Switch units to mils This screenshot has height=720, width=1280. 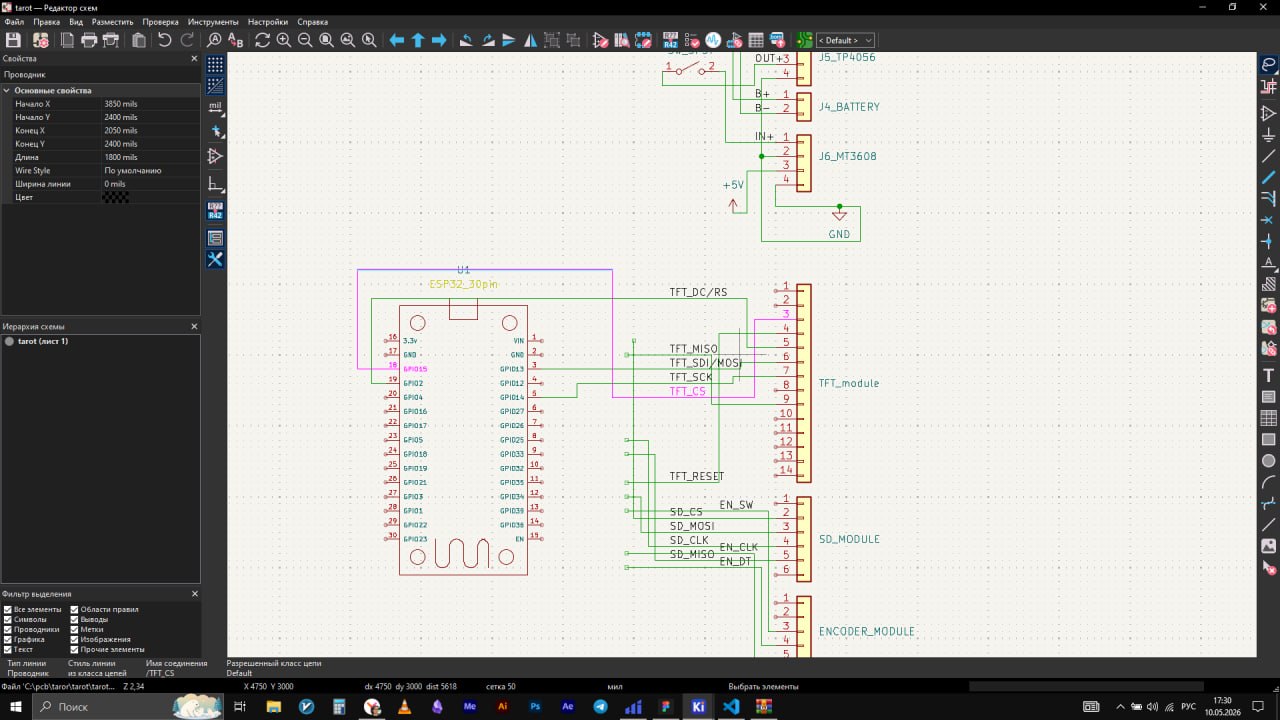(215, 107)
